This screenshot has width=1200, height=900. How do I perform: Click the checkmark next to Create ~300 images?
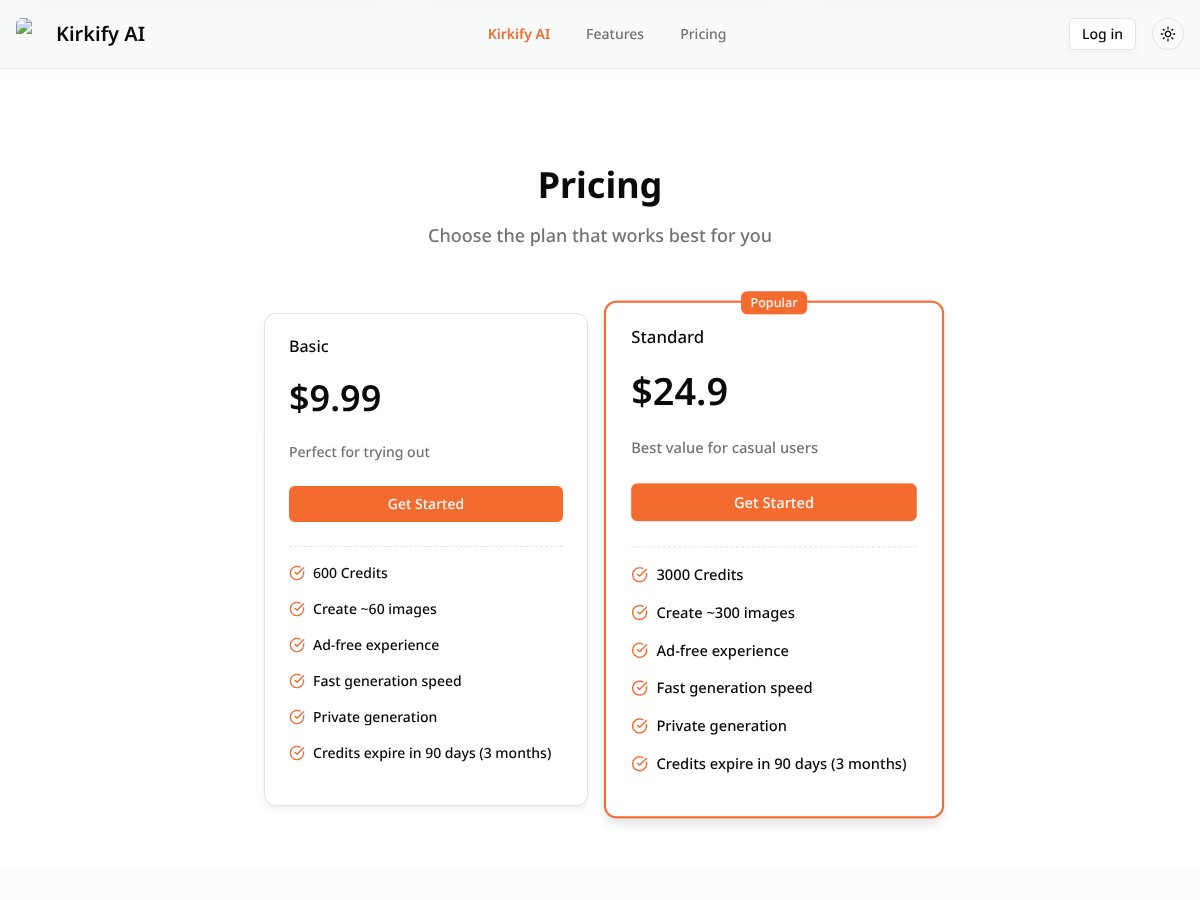[639, 612]
